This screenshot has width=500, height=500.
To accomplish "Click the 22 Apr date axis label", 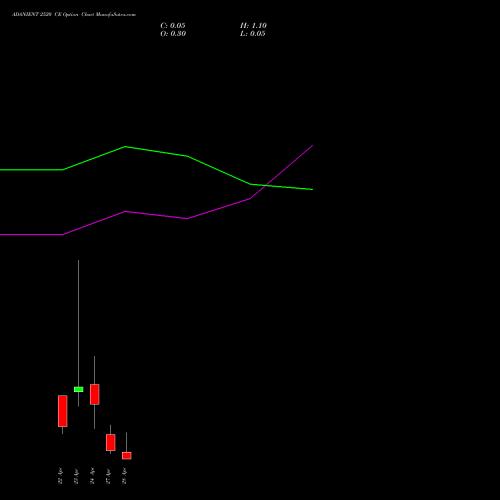I will 60,476.
